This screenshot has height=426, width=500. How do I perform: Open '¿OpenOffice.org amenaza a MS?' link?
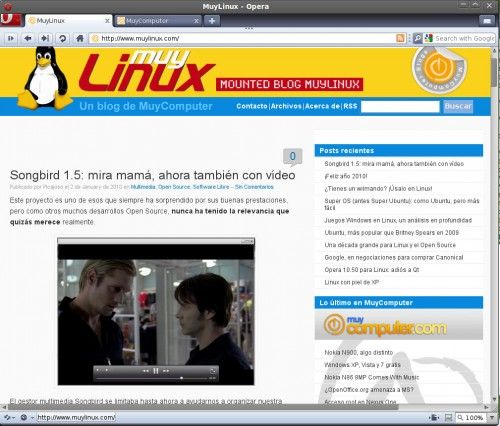click(369, 389)
